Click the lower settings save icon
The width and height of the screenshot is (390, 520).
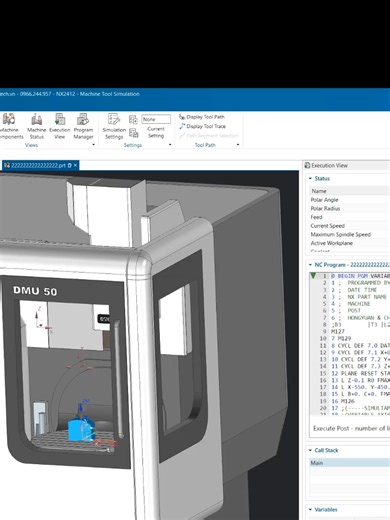point(133,133)
